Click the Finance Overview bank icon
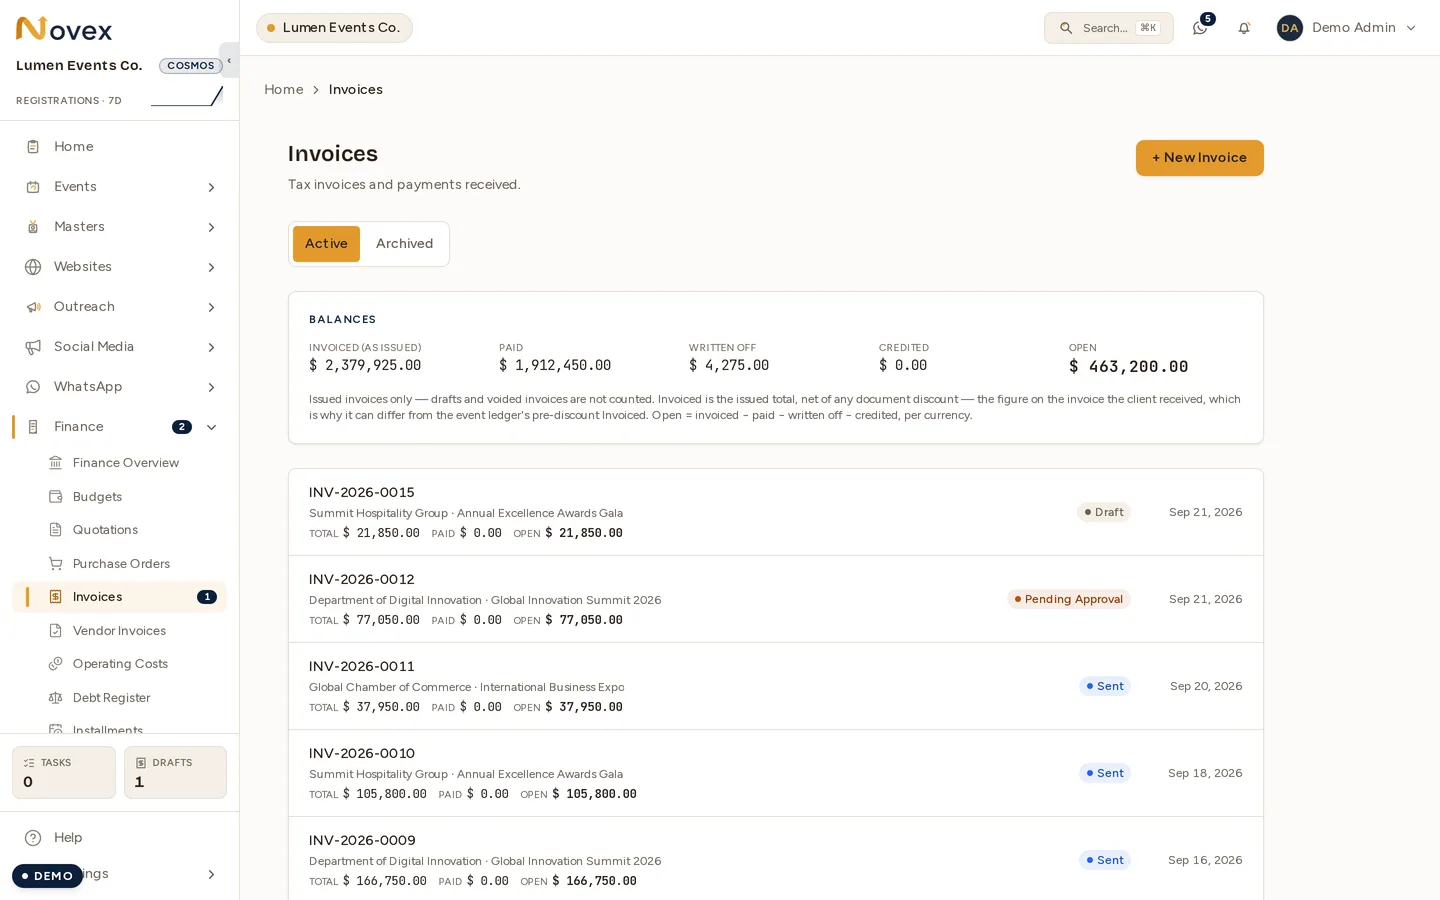This screenshot has height=900, width=1440. point(56,463)
